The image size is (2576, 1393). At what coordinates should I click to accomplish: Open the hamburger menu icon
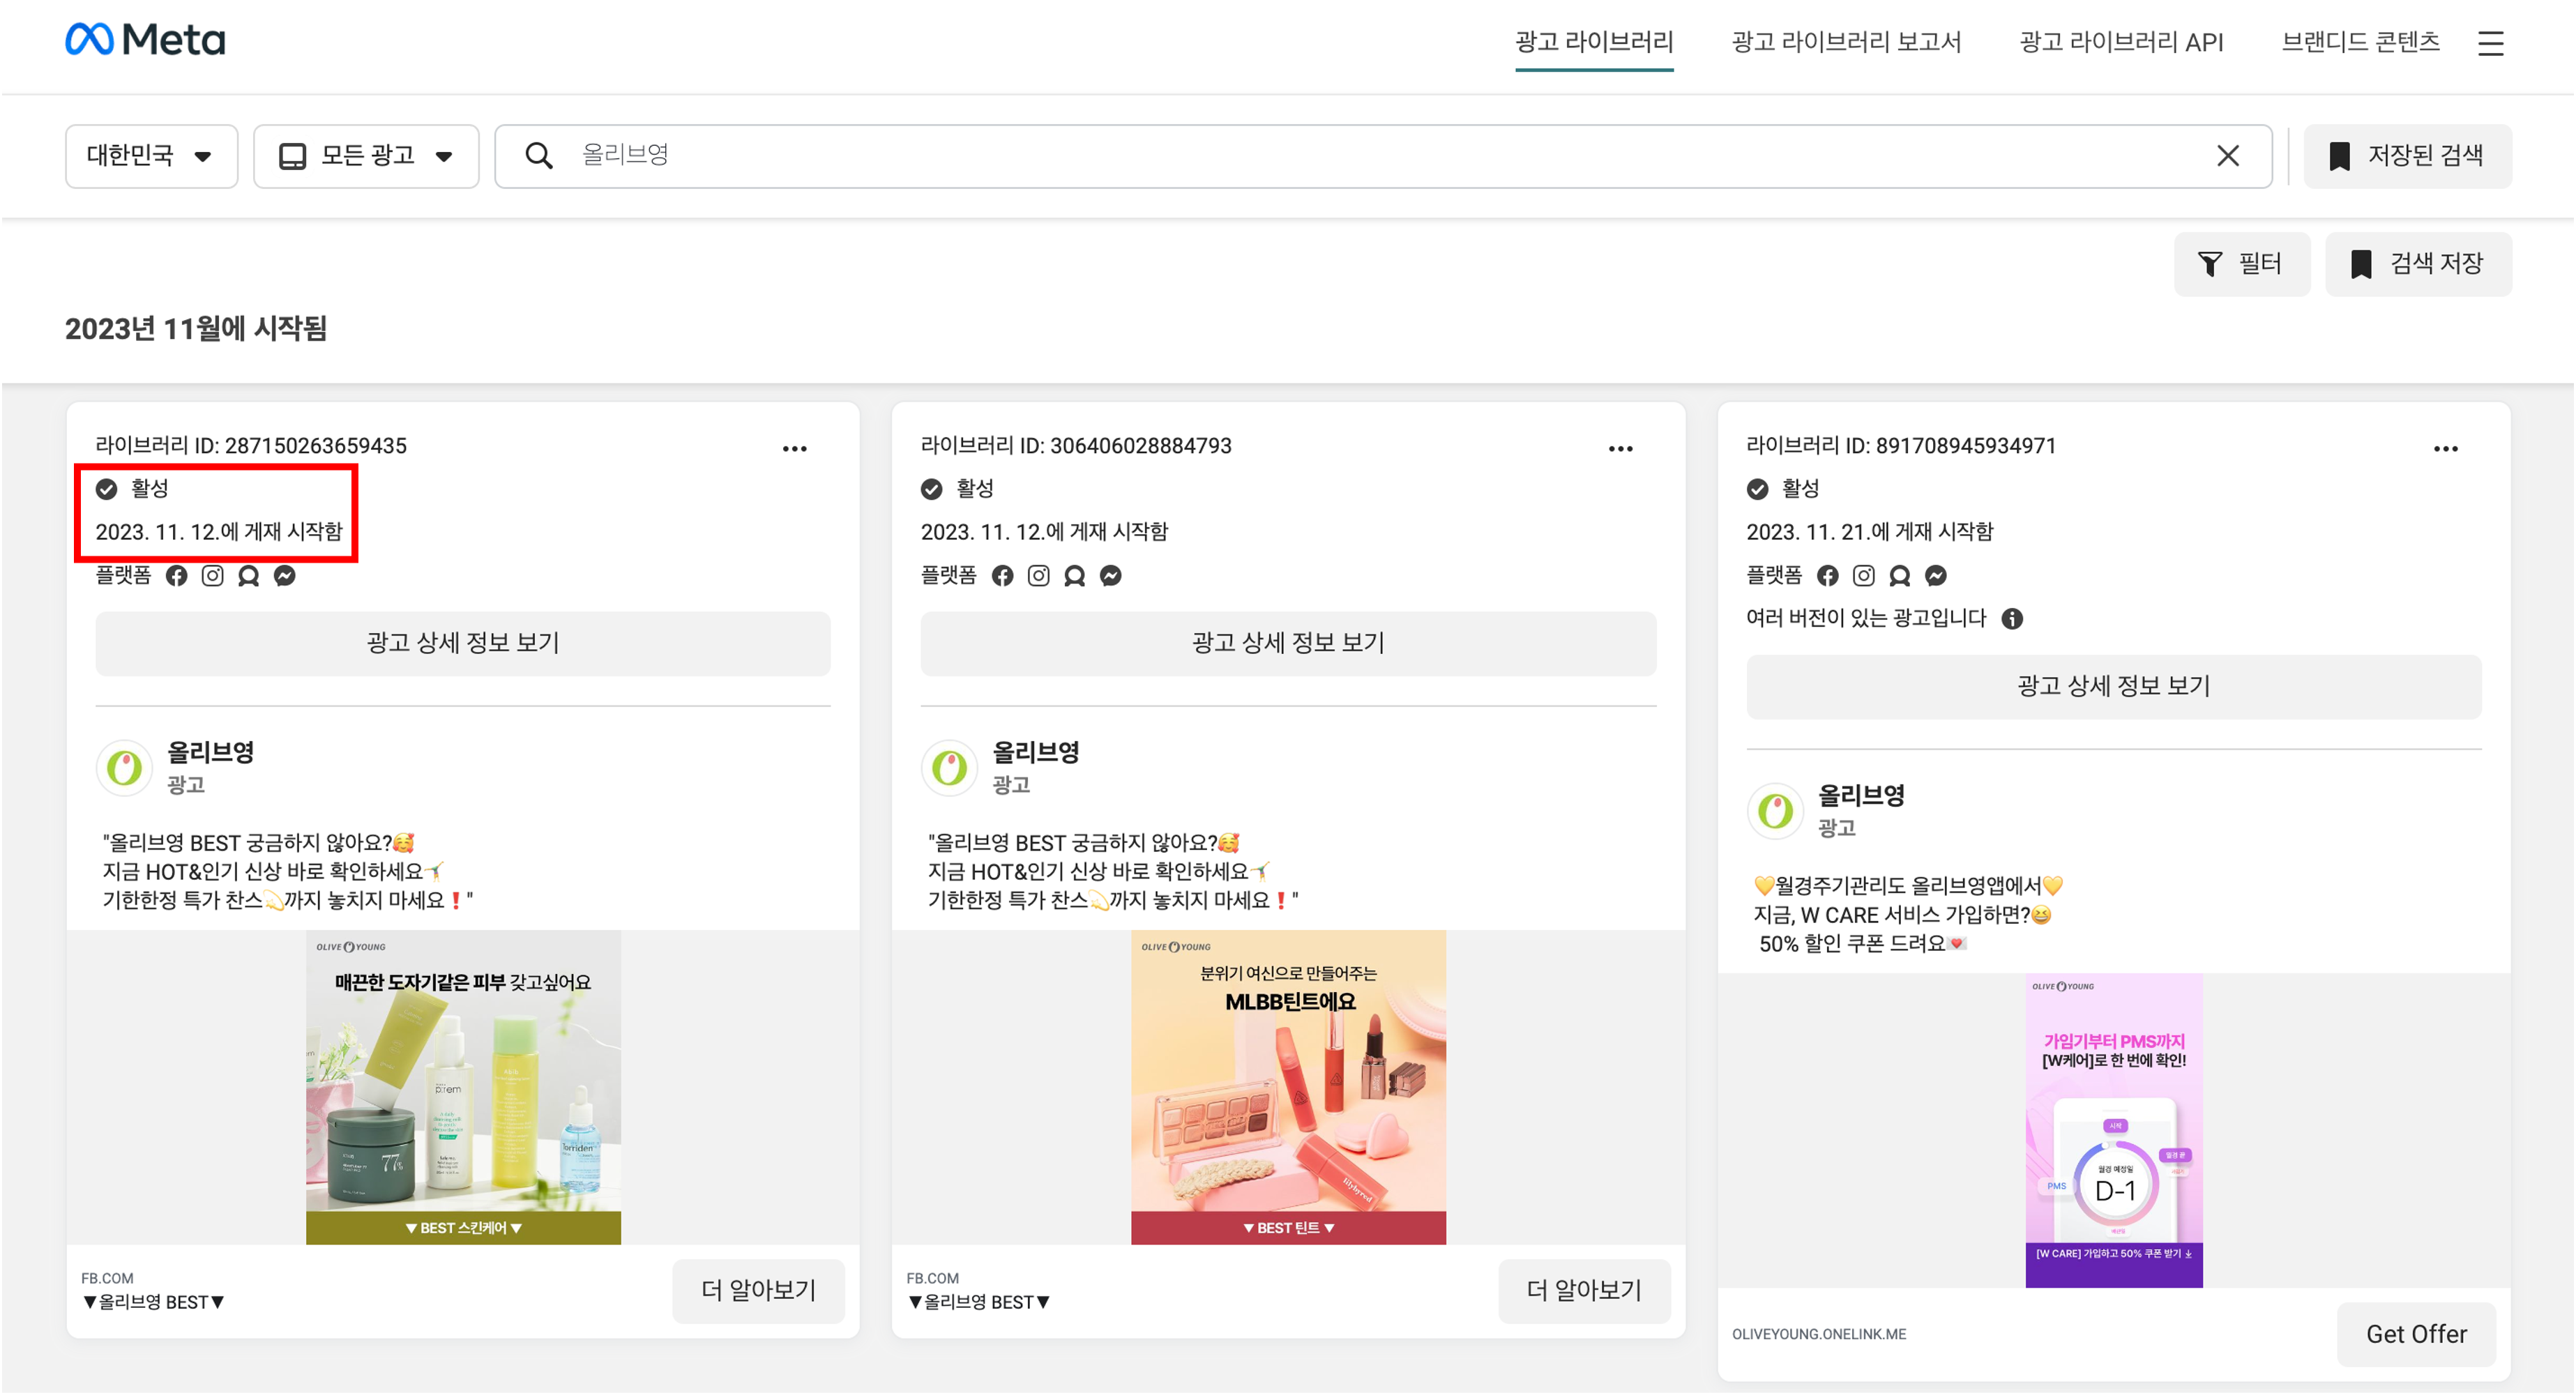click(x=2490, y=43)
